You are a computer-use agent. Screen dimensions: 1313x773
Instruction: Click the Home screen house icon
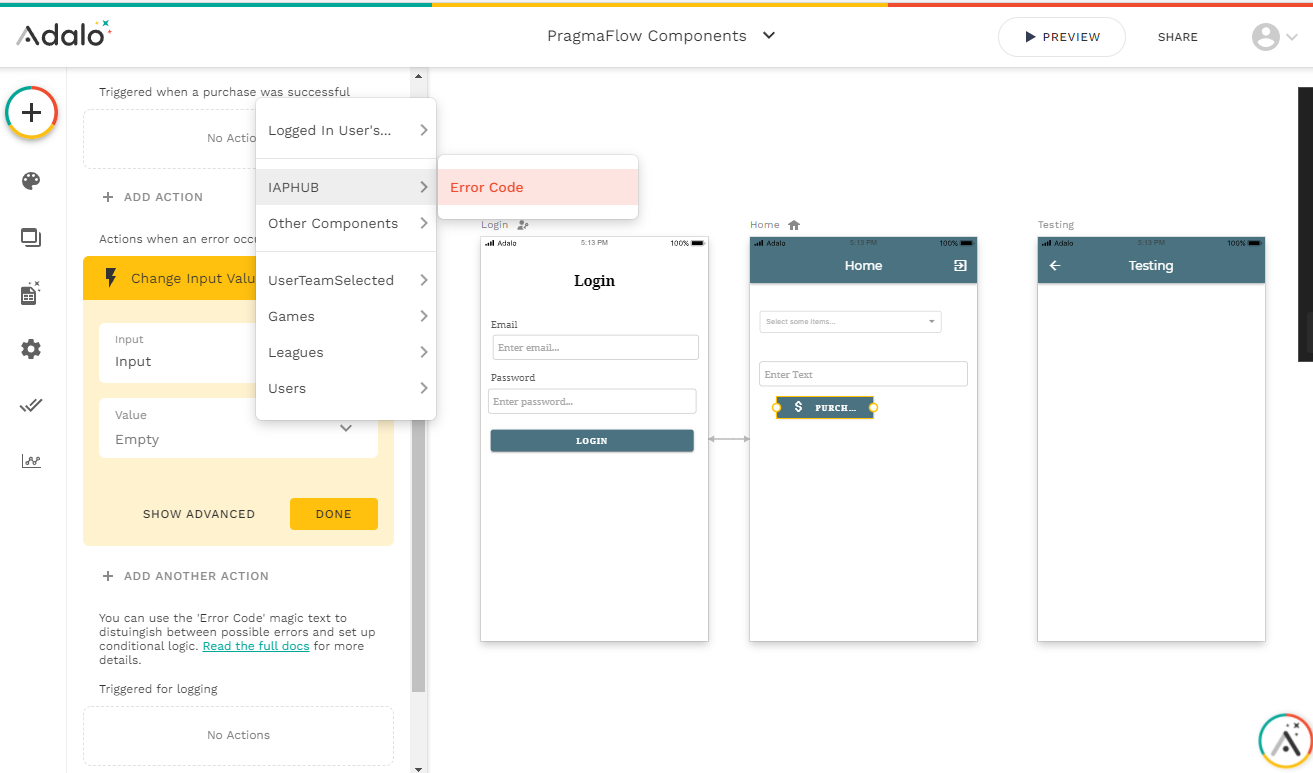[794, 225]
